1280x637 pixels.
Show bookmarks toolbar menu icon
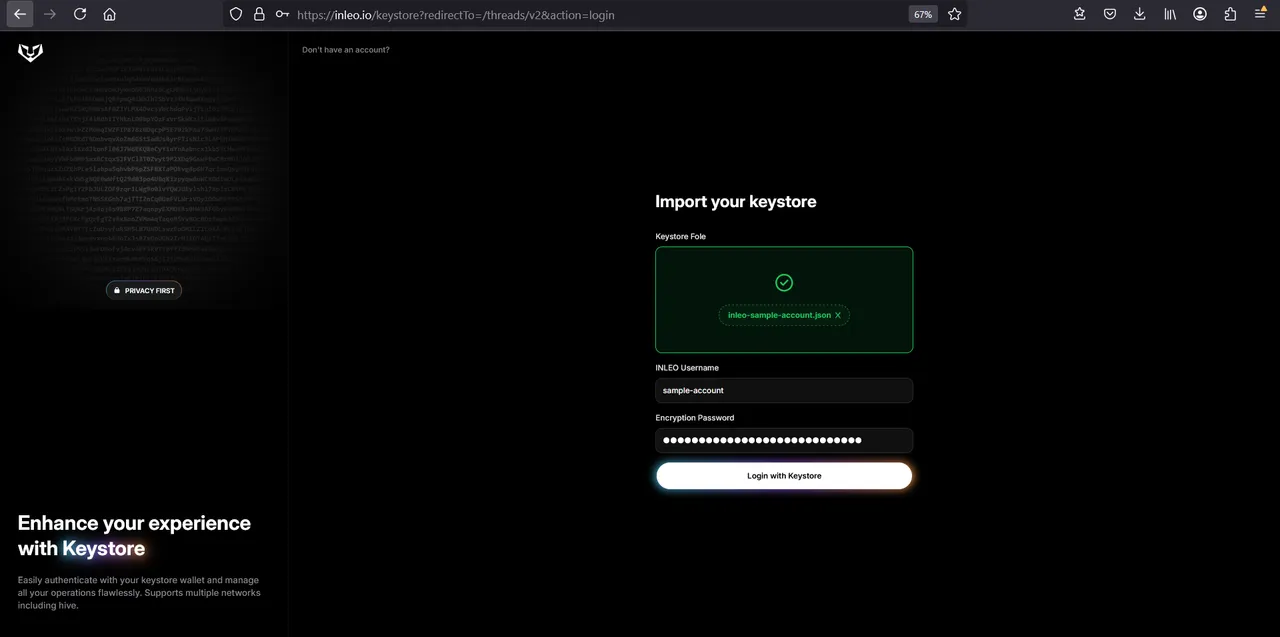(x=1080, y=14)
